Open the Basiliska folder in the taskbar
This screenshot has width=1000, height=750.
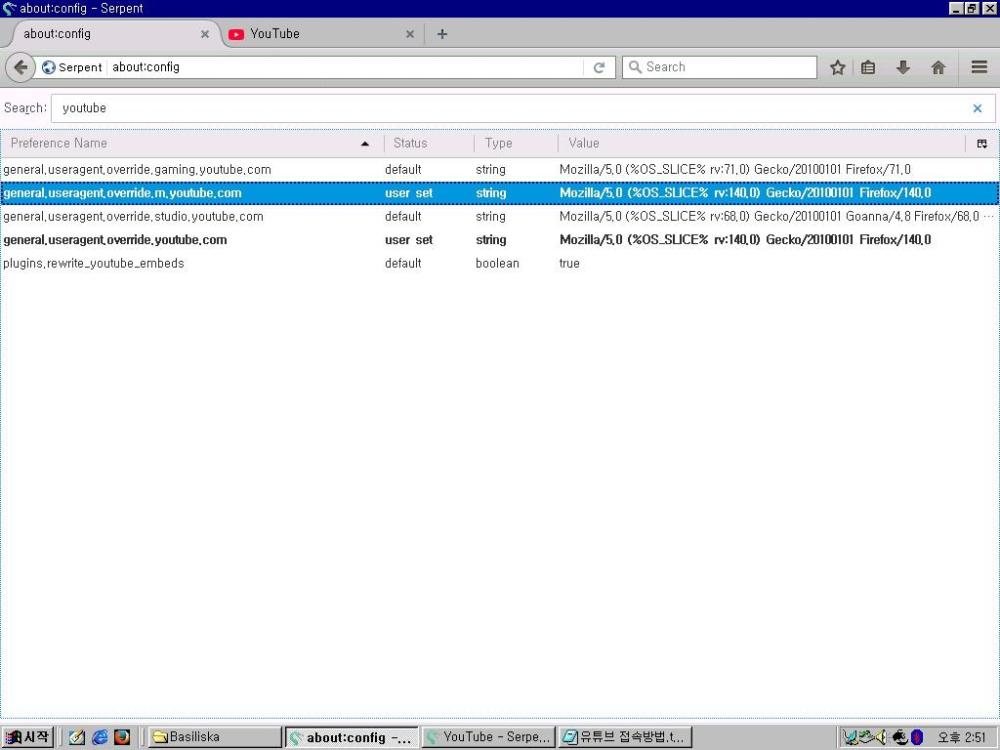[214, 737]
